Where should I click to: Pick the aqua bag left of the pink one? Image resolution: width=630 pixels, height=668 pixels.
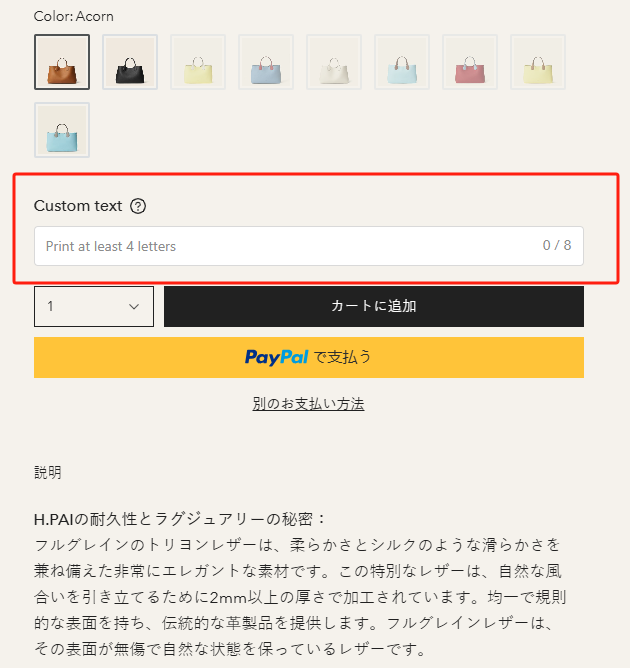click(x=402, y=62)
